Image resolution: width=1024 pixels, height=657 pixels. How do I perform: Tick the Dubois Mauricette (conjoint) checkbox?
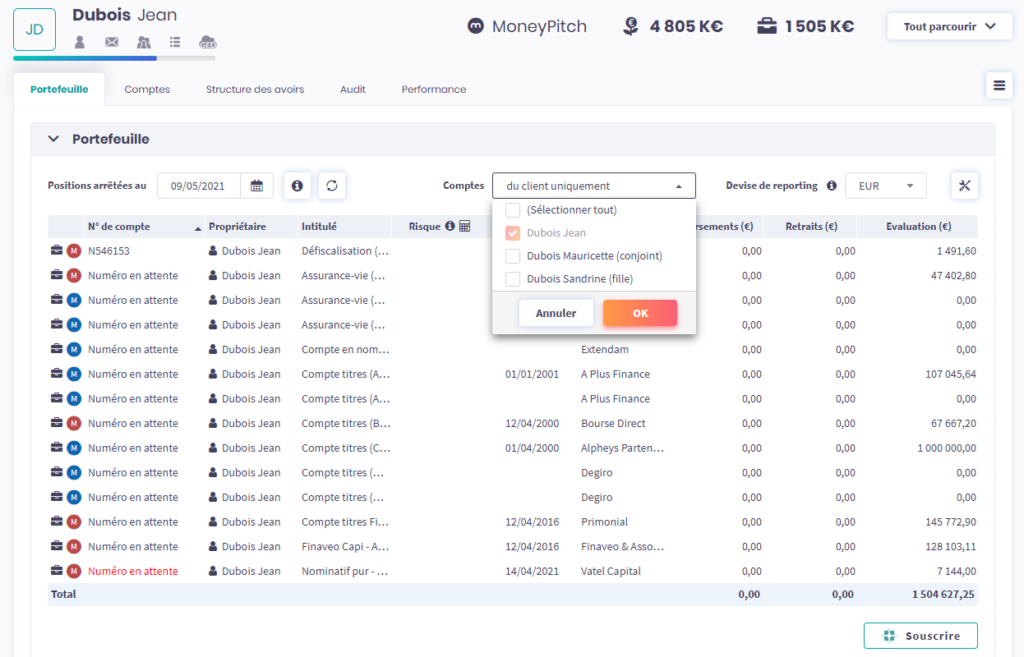(x=513, y=256)
